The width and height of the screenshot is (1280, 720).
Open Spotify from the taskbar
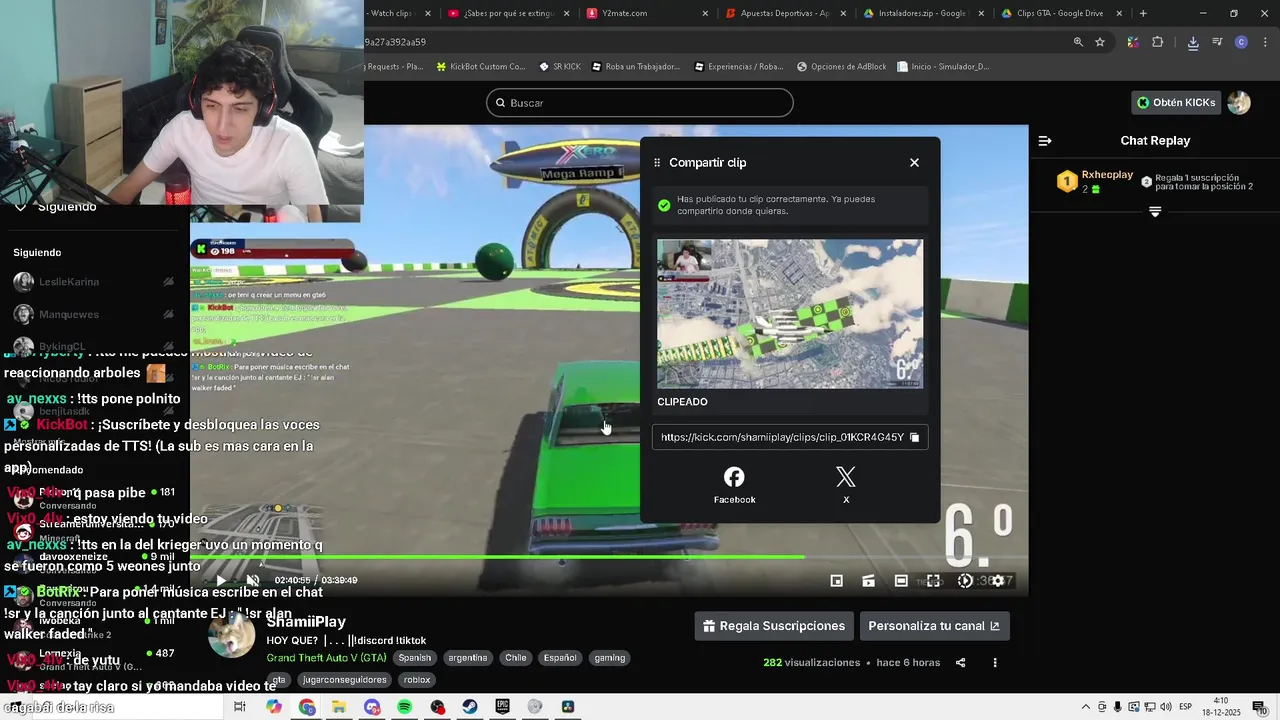coord(405,707)
